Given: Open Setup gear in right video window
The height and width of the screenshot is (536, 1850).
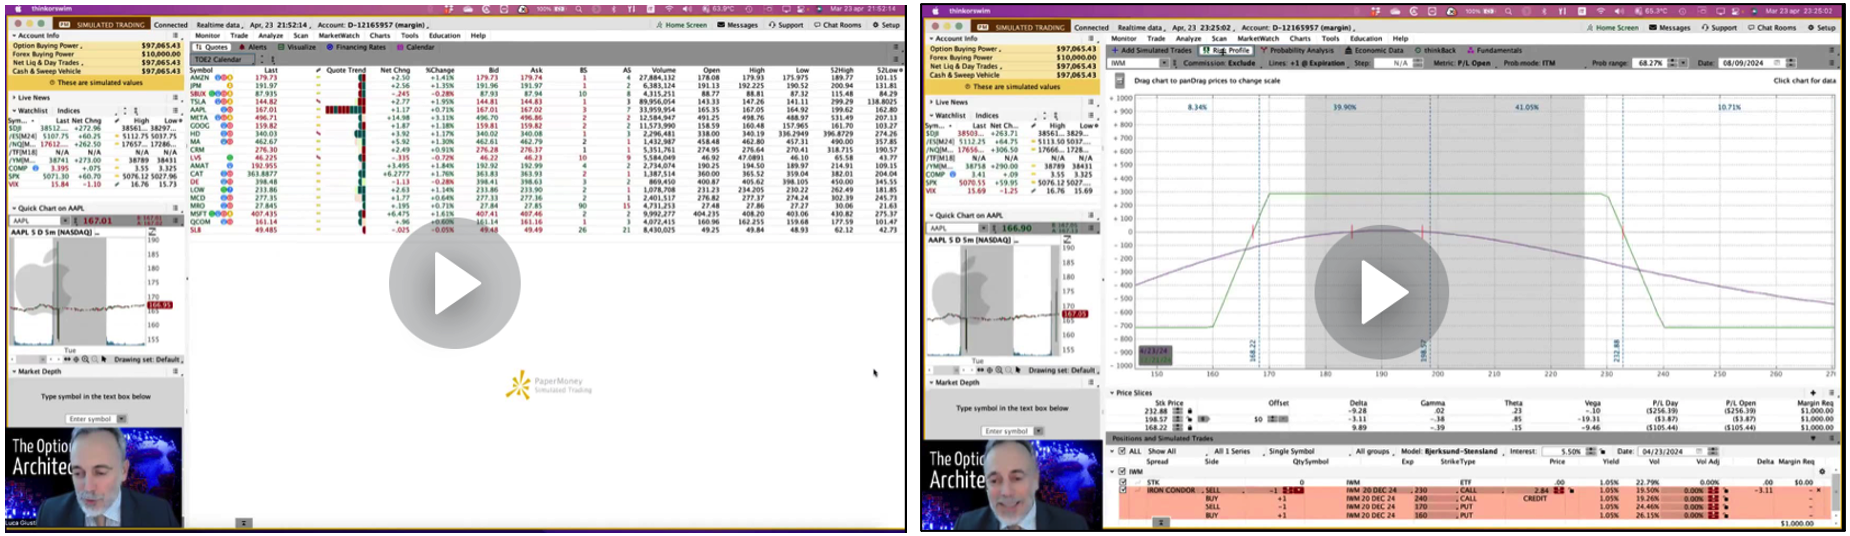Looking at the screenshot, I should (1822, 28).
